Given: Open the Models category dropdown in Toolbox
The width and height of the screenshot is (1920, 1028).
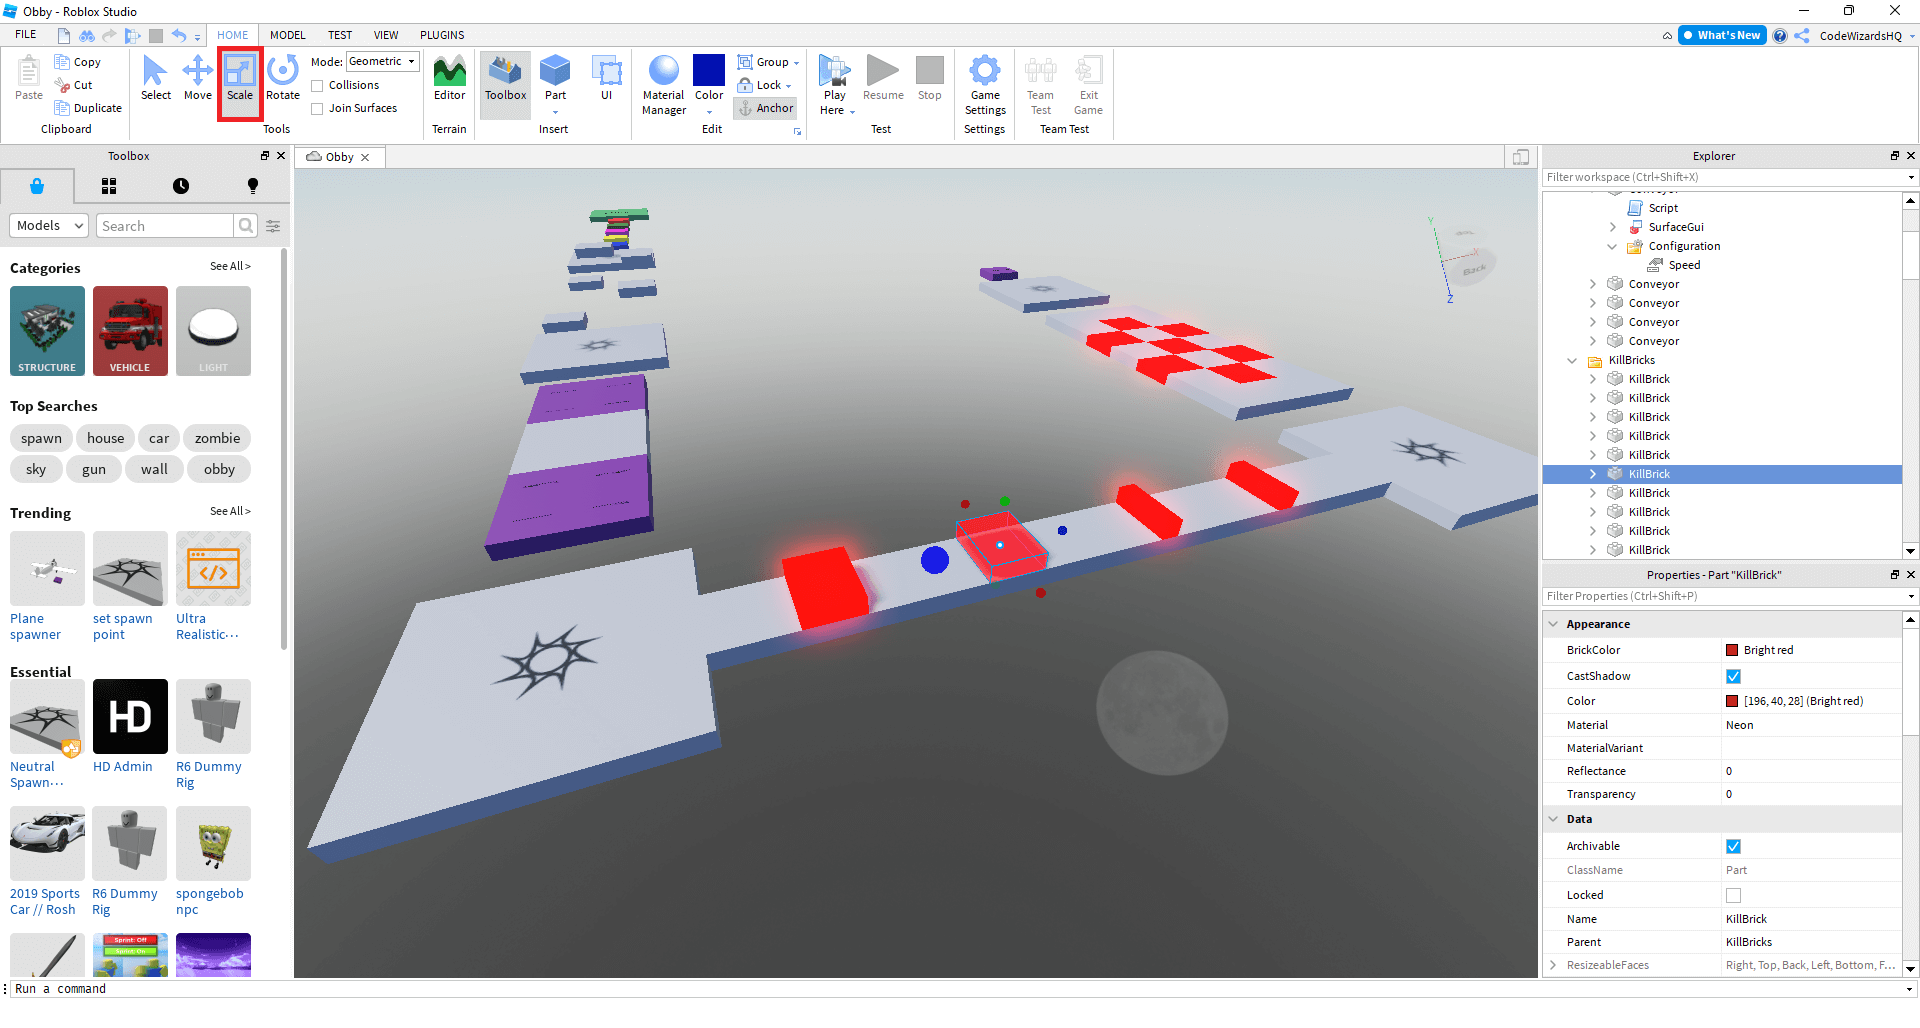Looking at the screenshot, I should click(48, 225).
